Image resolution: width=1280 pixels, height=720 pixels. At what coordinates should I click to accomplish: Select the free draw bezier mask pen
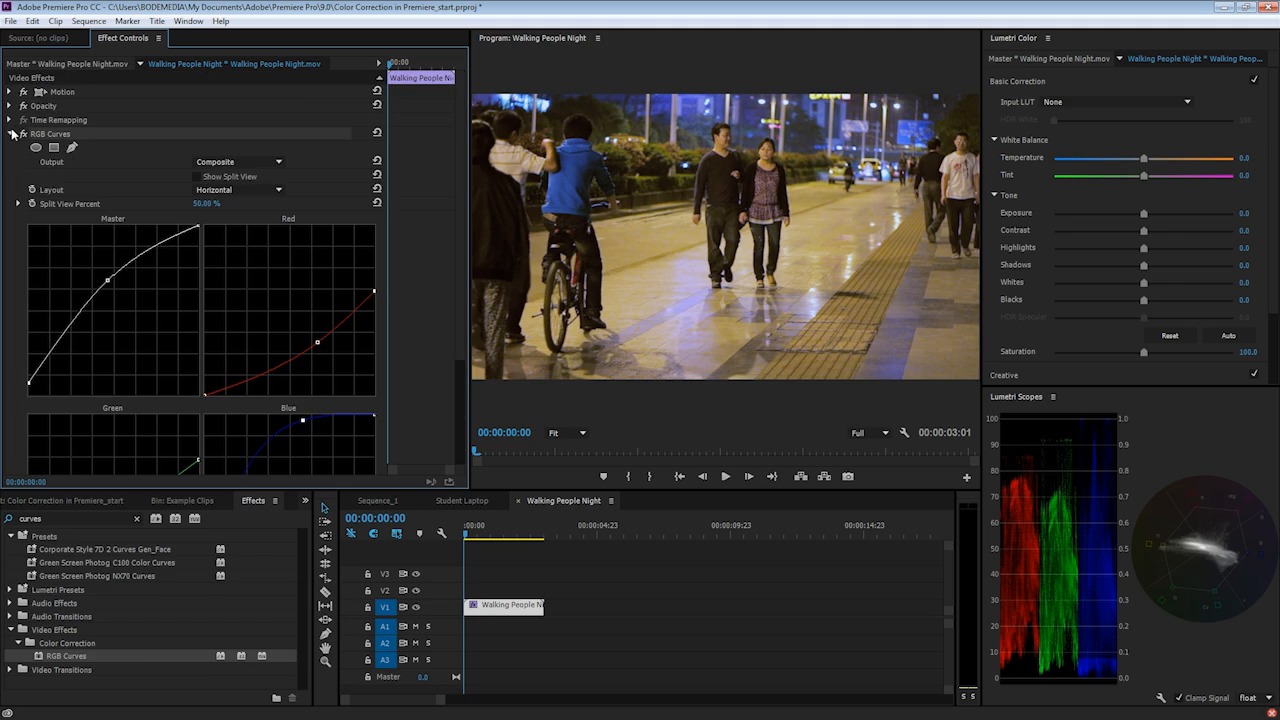tap(72, 147)
